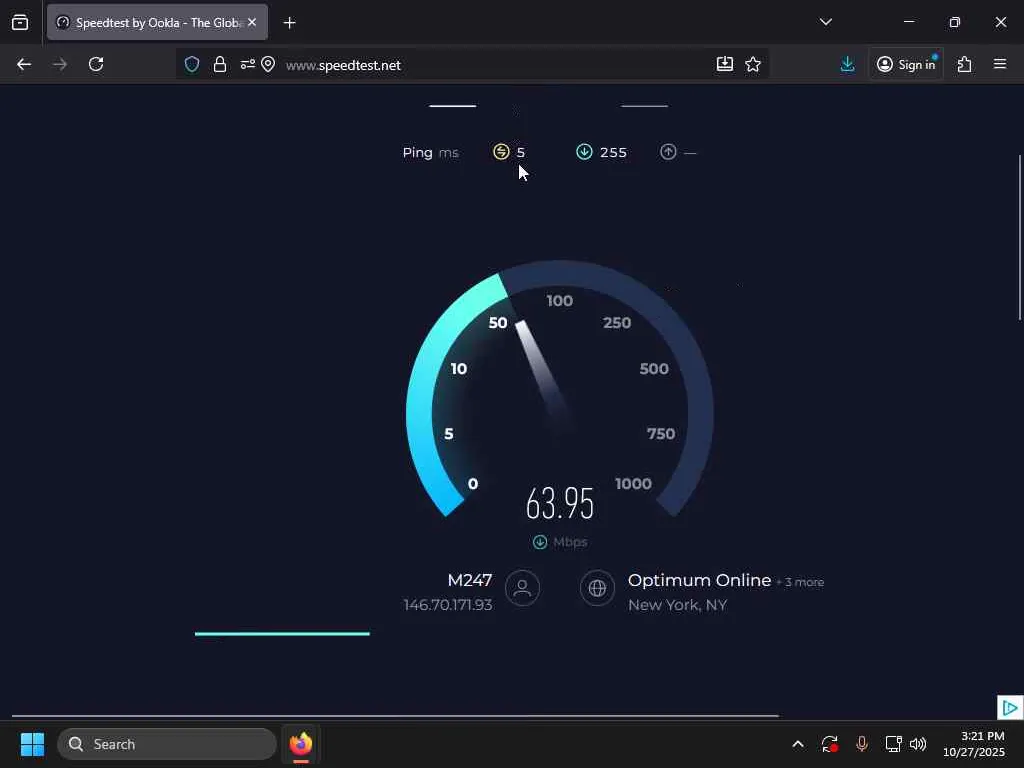
Task: Select the Speedtest by Ookla tab
Action: (x=157, y=22)
